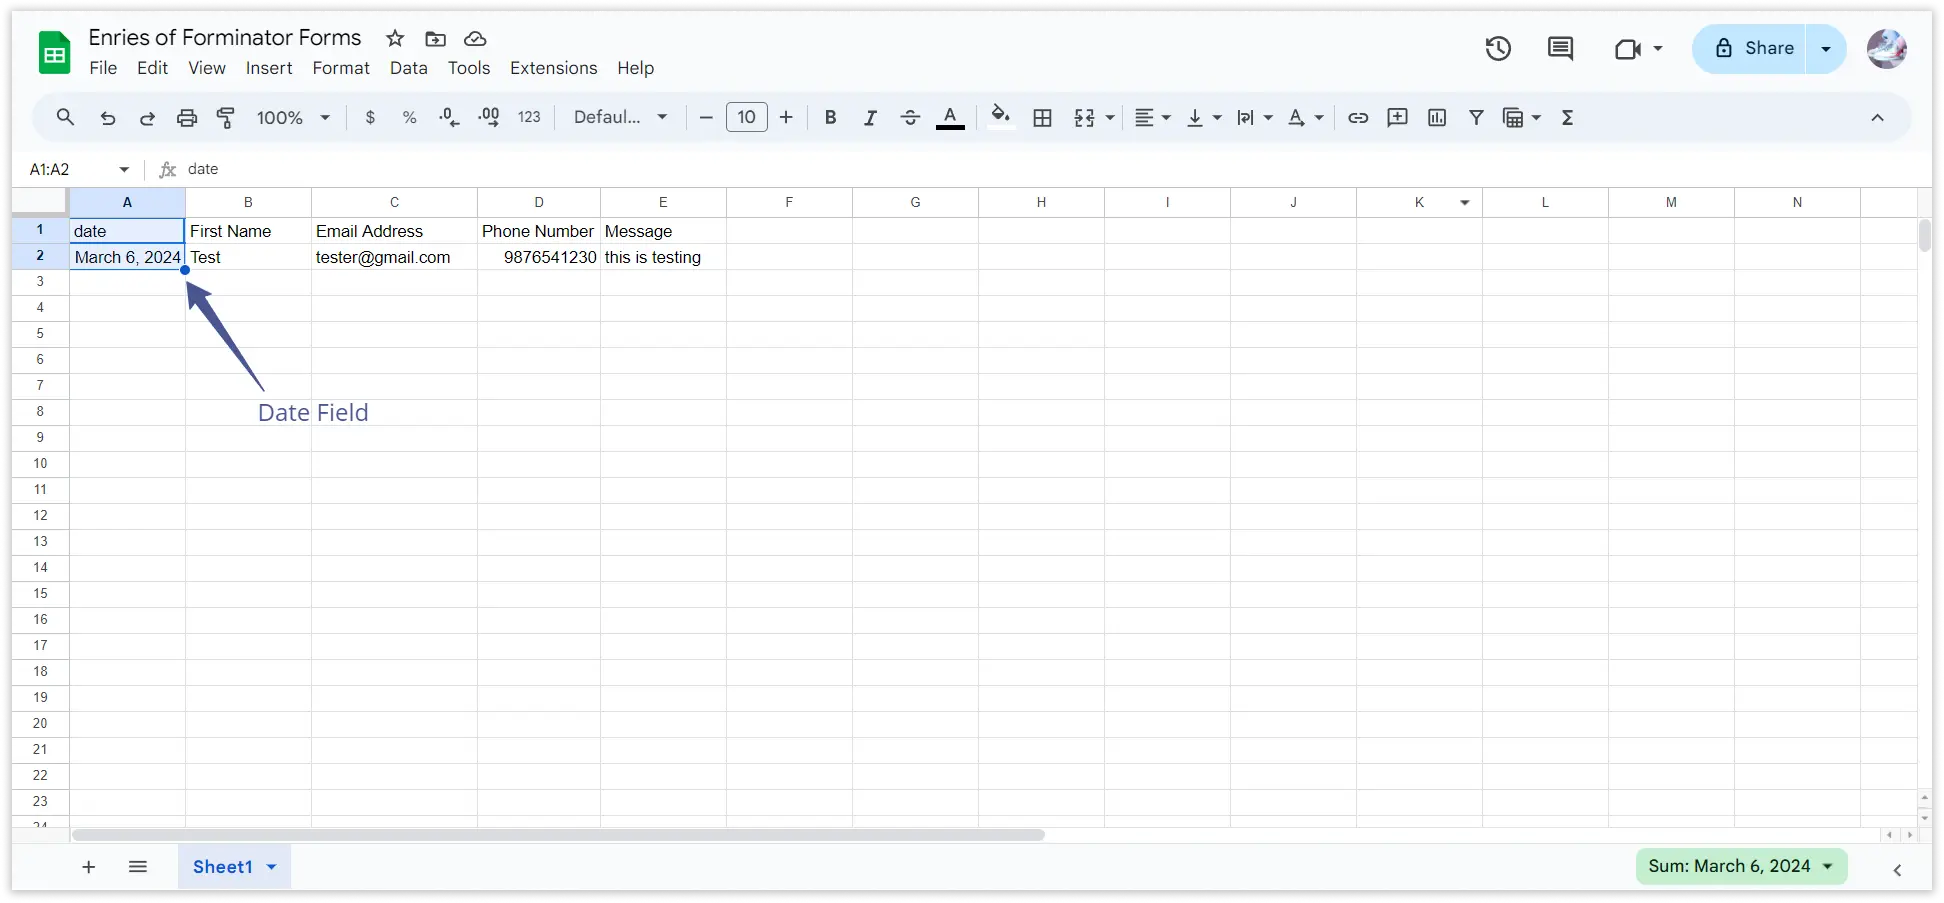This screenshot has width=1944, height=903.
Task: Click the create filter funnel icon
Action: (x=1476, y=118)
